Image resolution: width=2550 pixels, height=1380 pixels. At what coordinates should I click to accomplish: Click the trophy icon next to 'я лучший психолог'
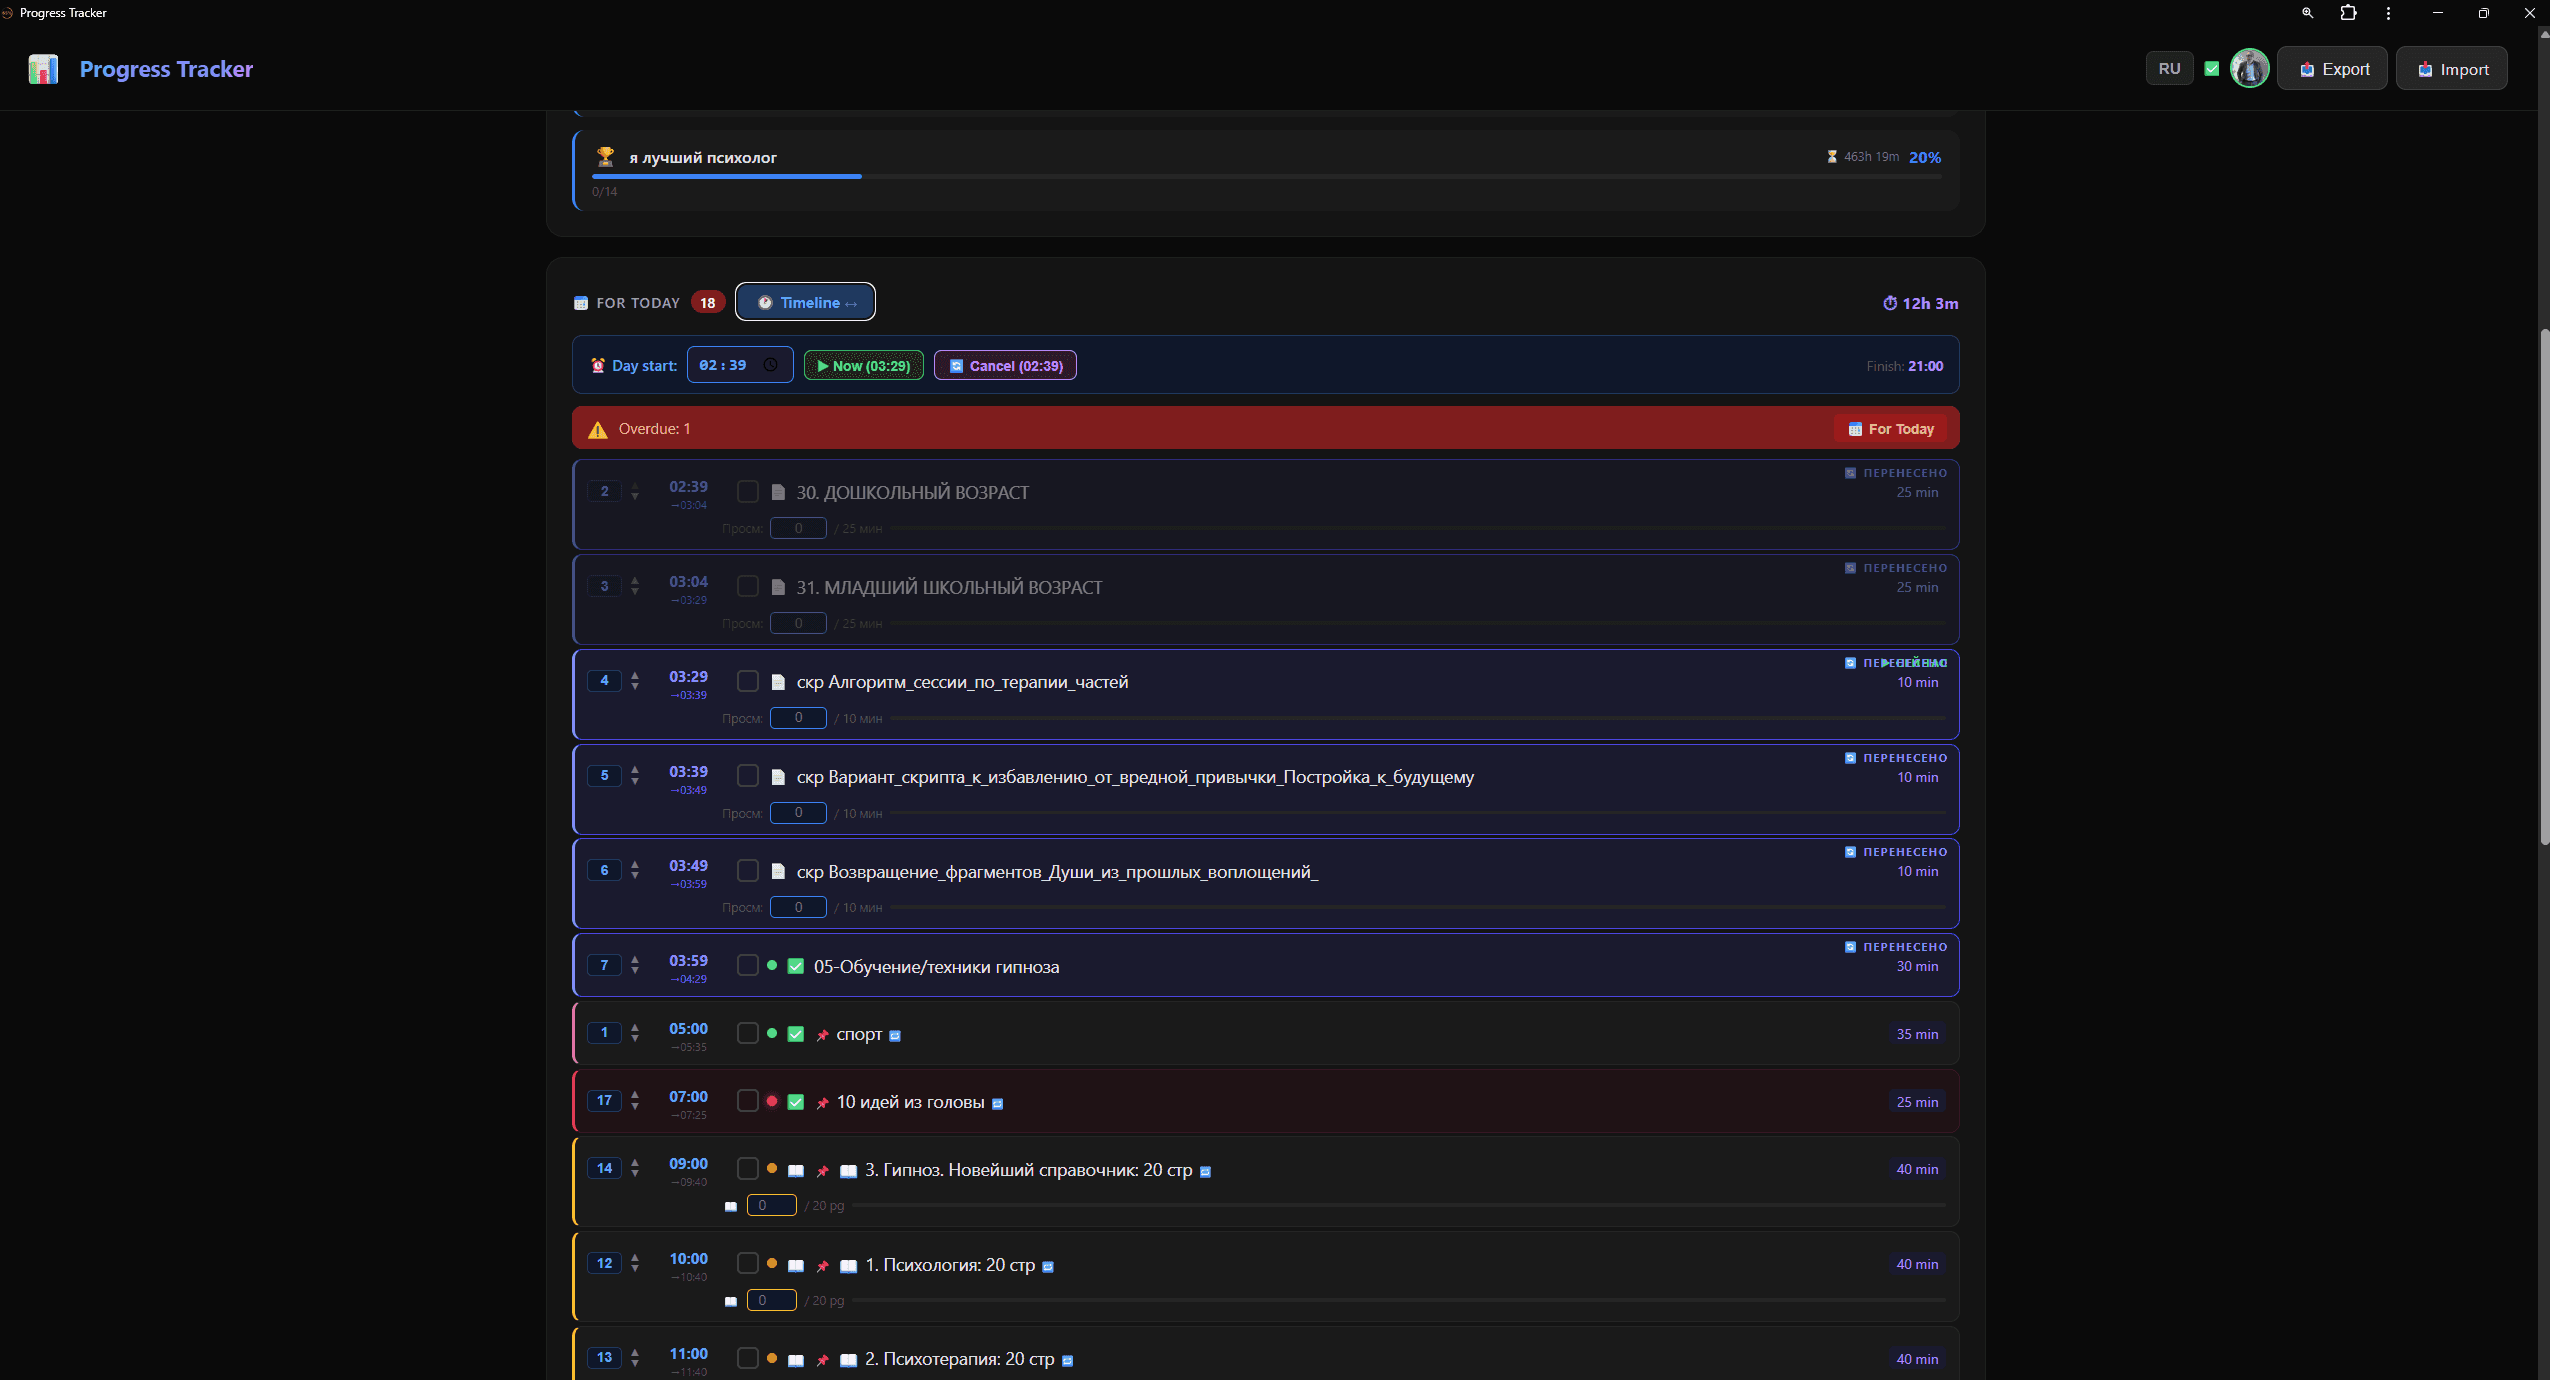tap(605, 156)
